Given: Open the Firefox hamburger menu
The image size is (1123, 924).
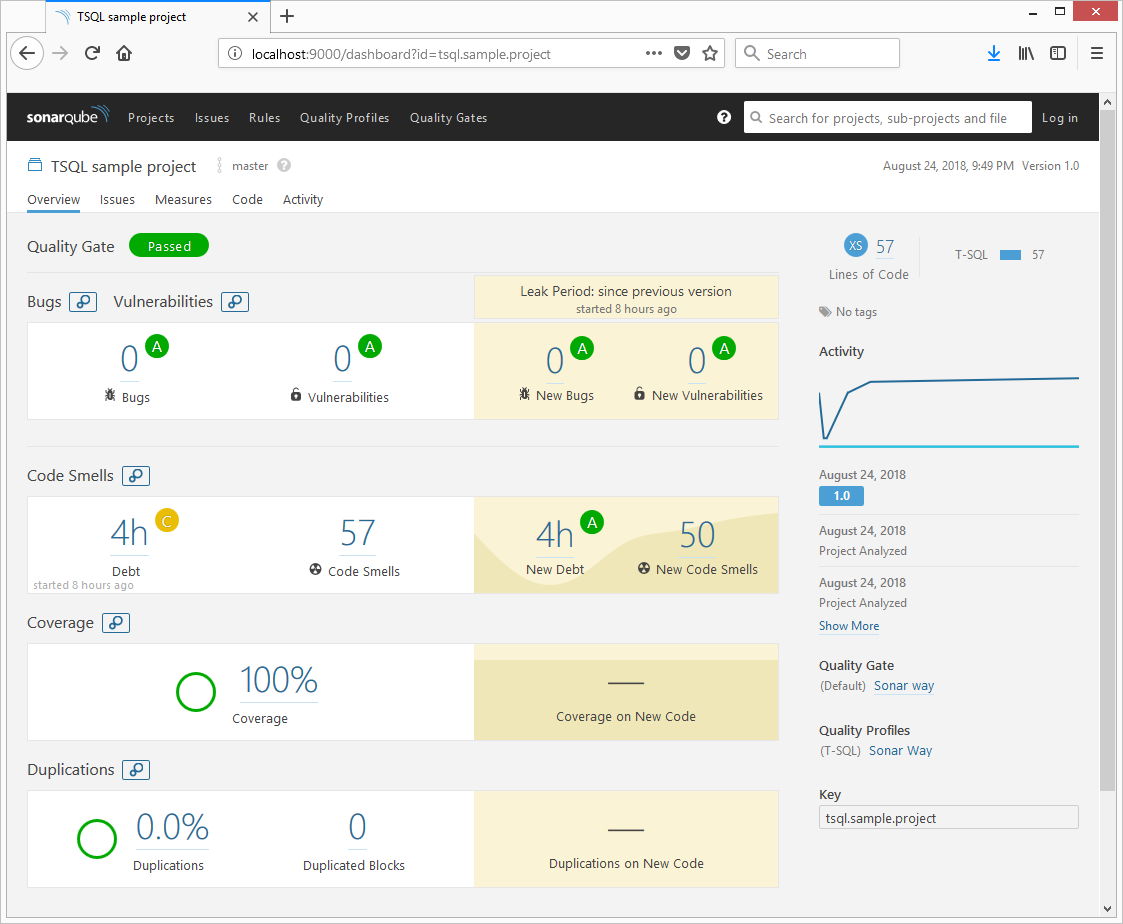Looking at the screenshot, I should (x=1097, y=54).
